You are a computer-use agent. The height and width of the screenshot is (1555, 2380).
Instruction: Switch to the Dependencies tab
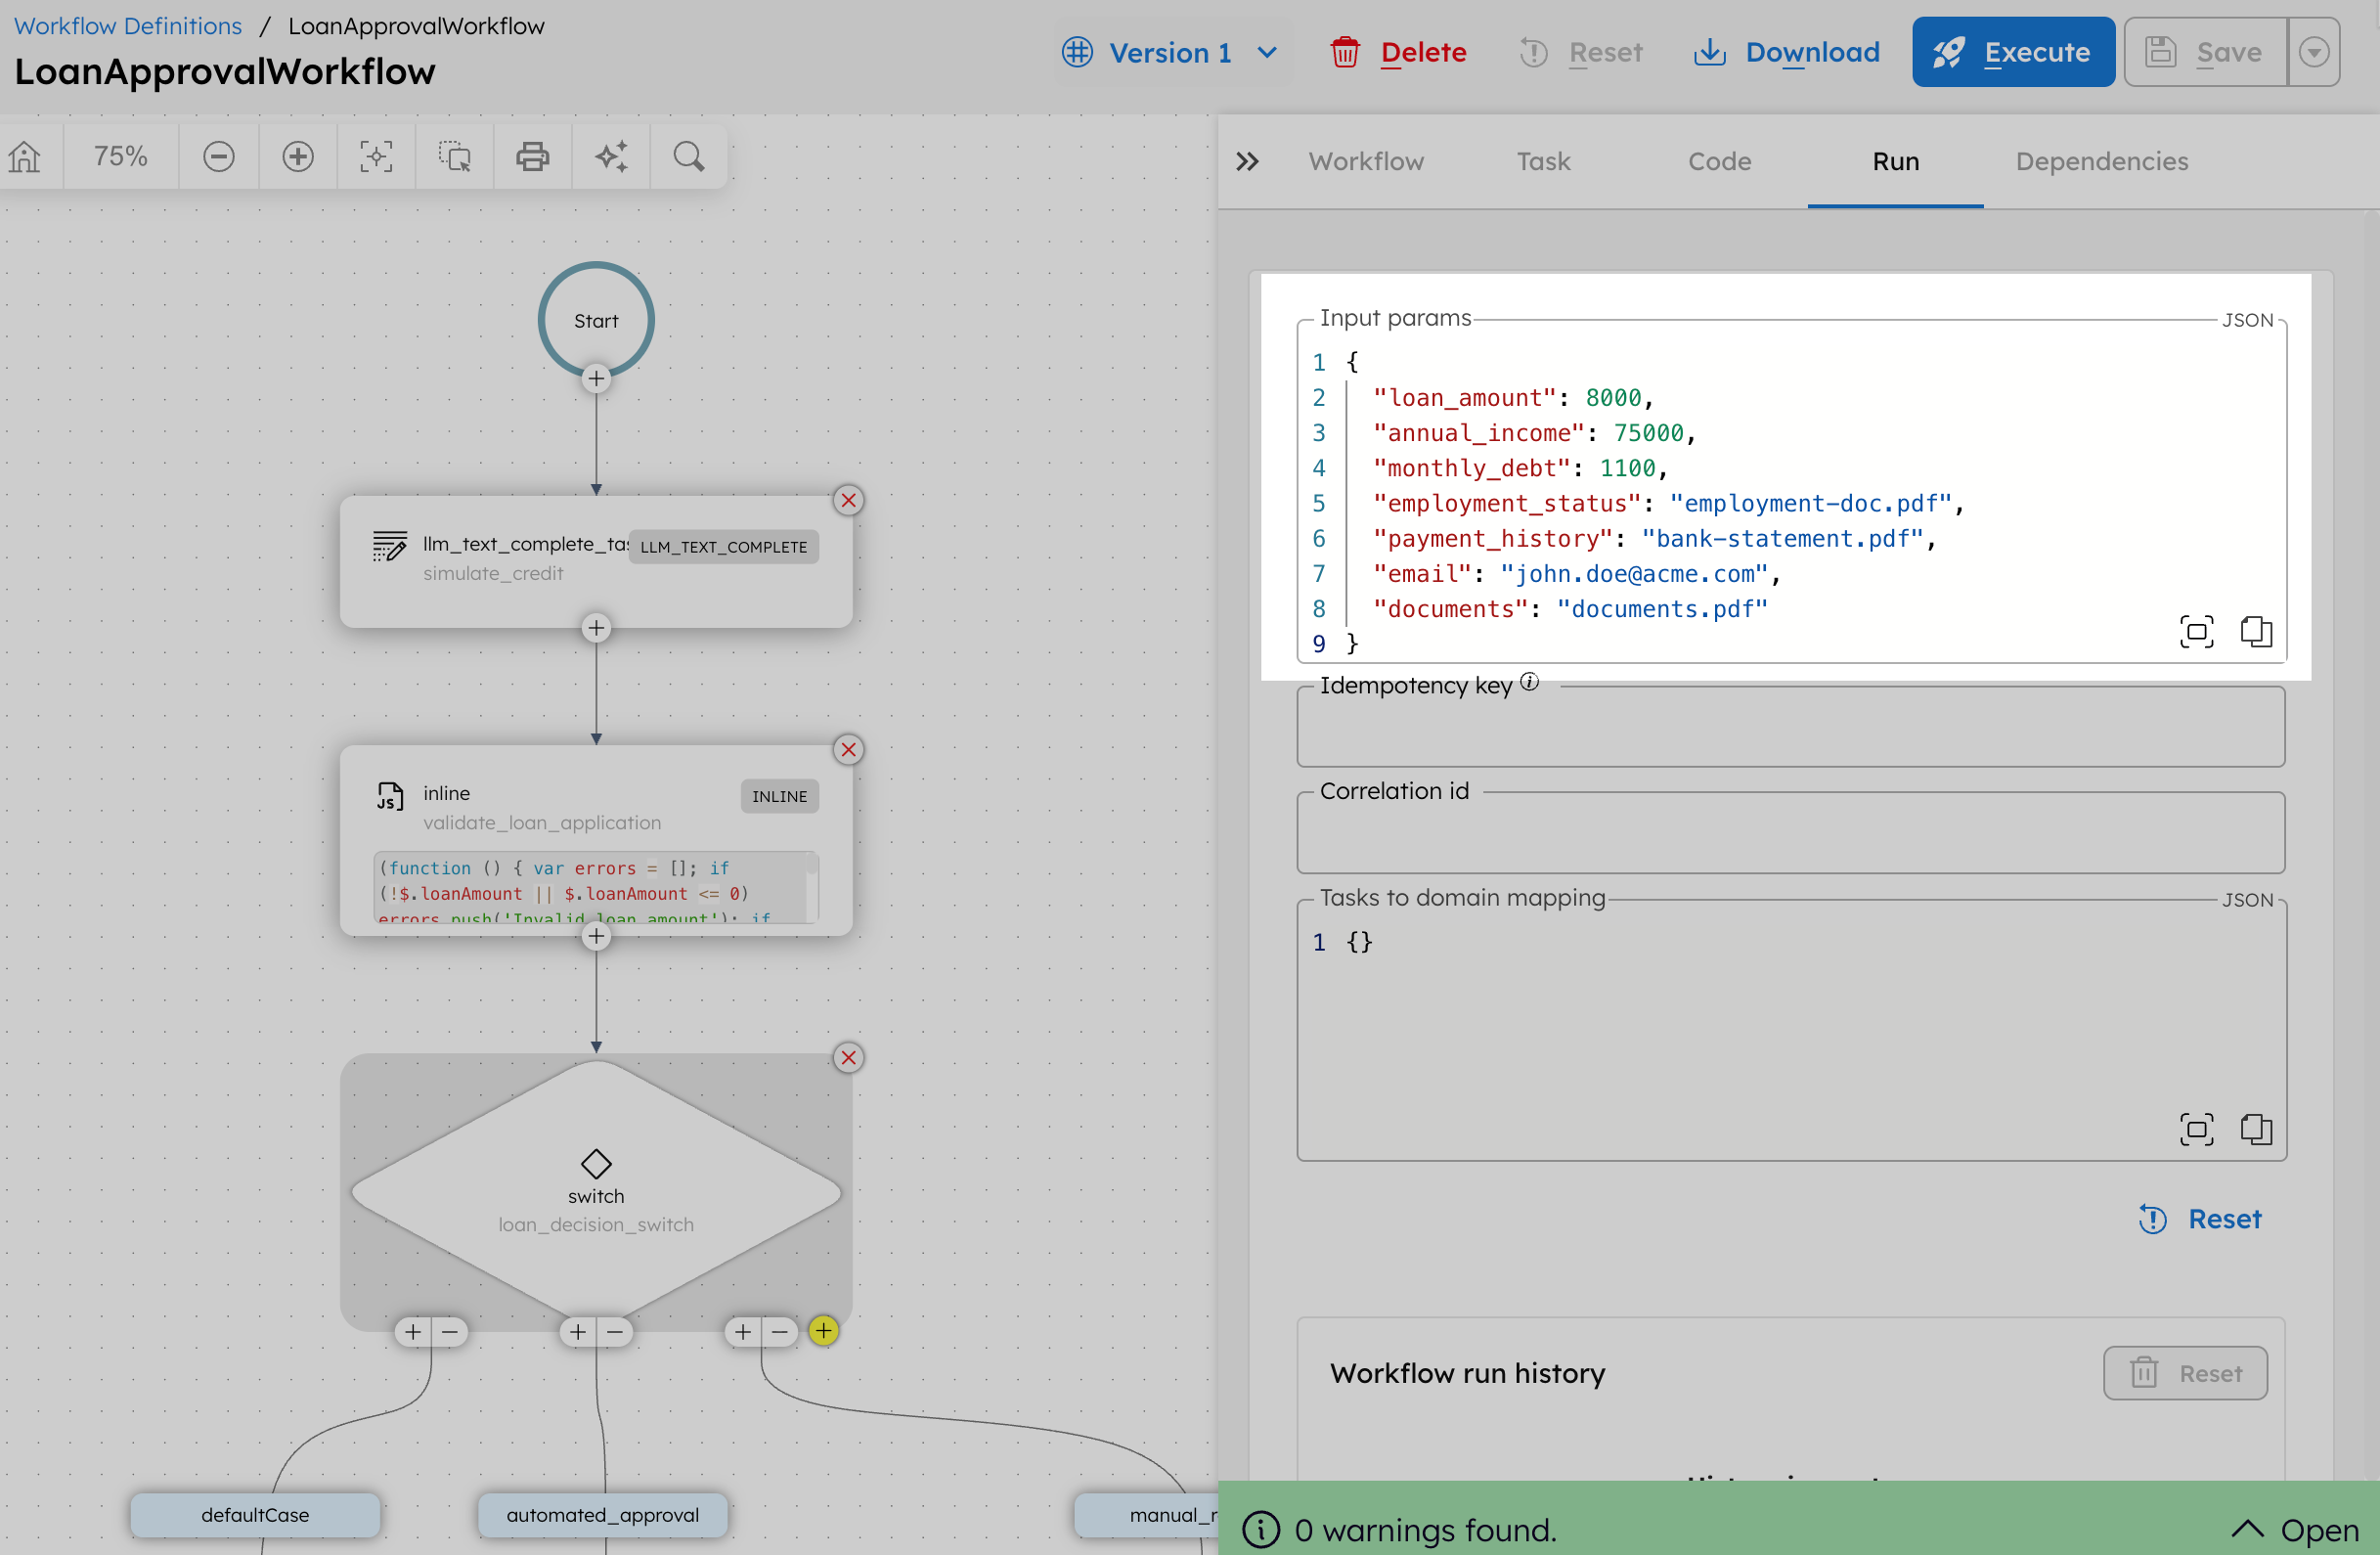tap(2101, 162)
